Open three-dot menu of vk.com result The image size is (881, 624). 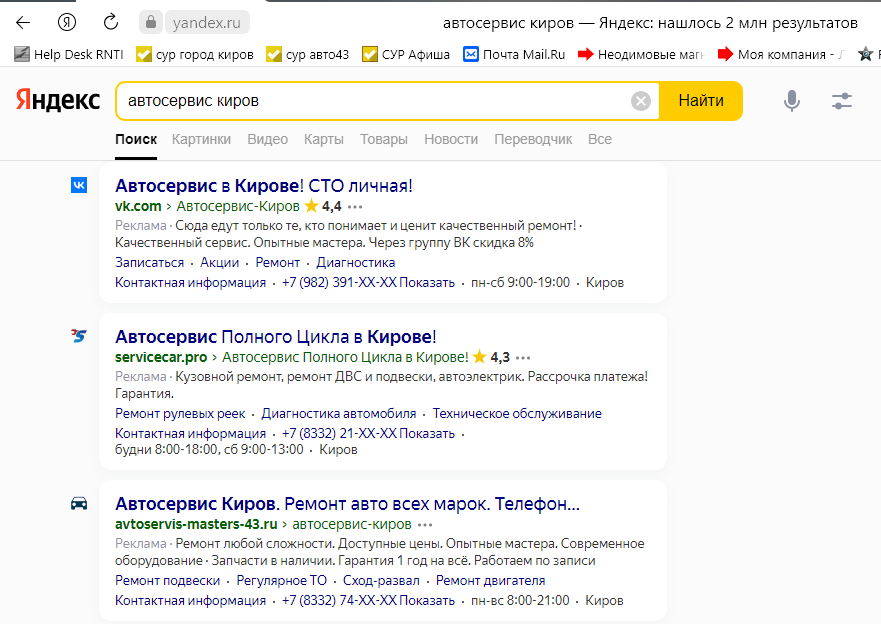(x=355, y=207)
